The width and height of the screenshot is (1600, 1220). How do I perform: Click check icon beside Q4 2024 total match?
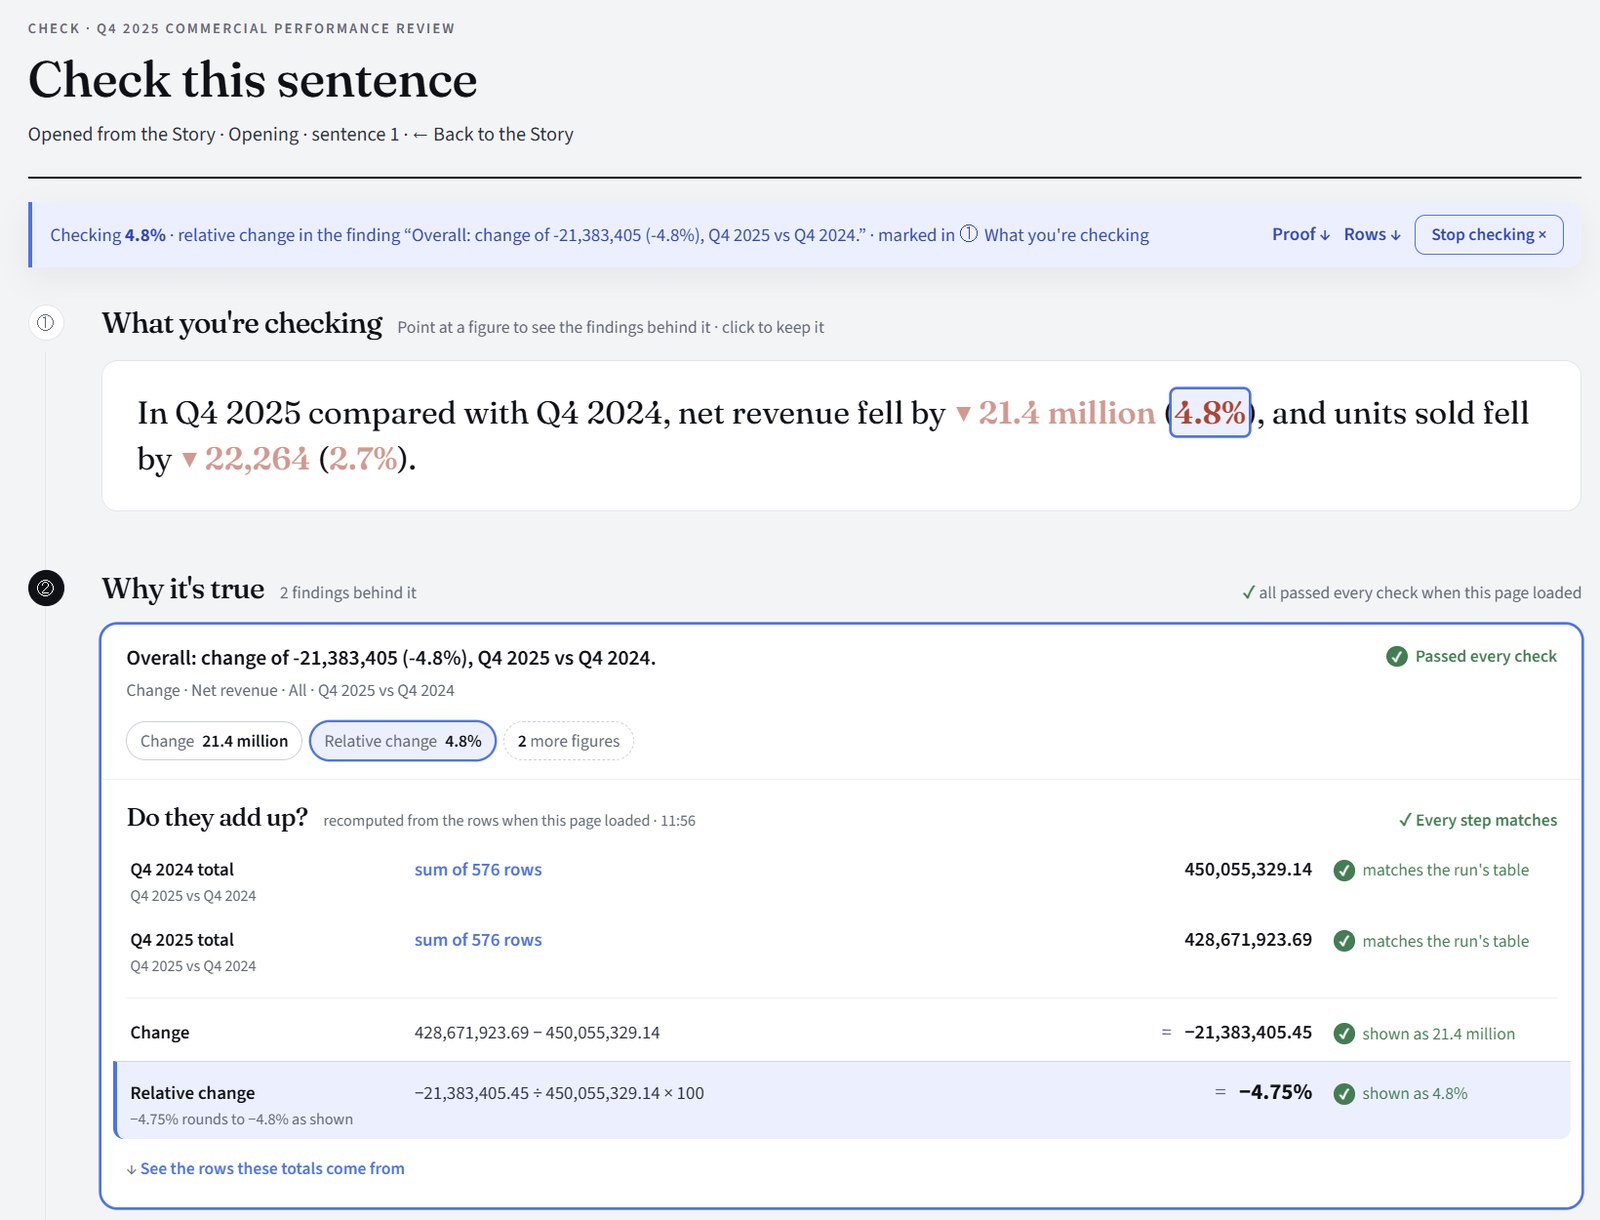click(1344, 870)
